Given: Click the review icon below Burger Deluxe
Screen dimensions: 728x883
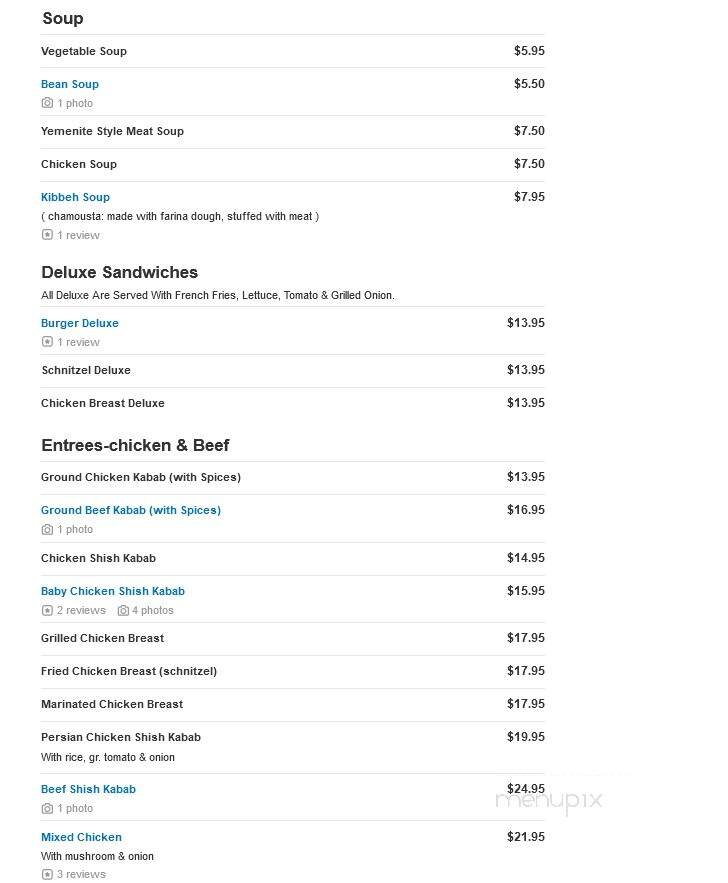Looking at the screenshot, I should tap(46, 342).
